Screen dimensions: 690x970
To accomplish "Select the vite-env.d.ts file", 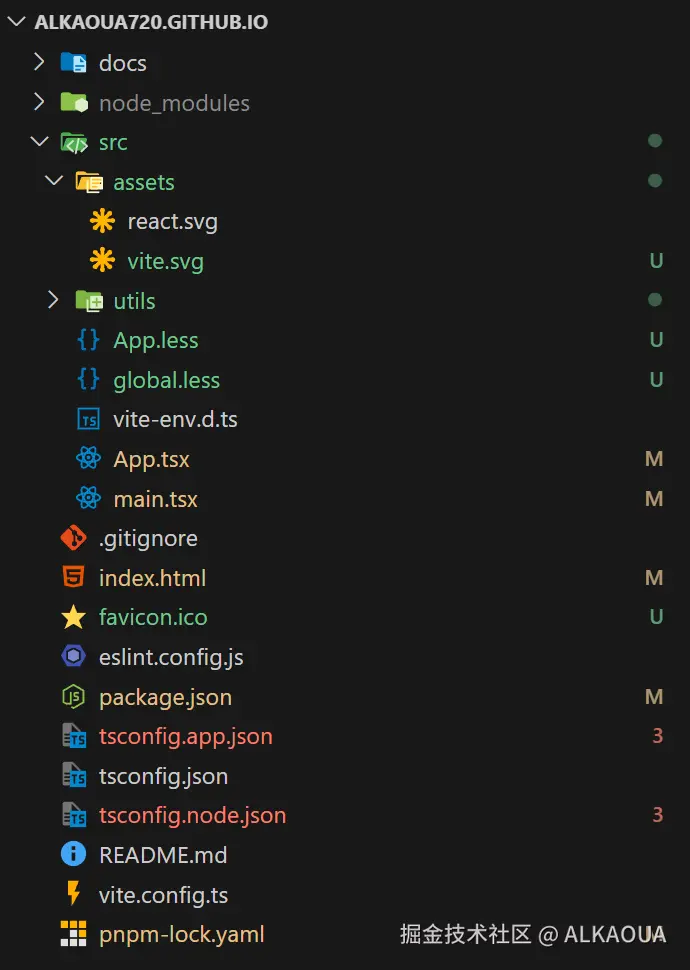I will pos(175,419).
